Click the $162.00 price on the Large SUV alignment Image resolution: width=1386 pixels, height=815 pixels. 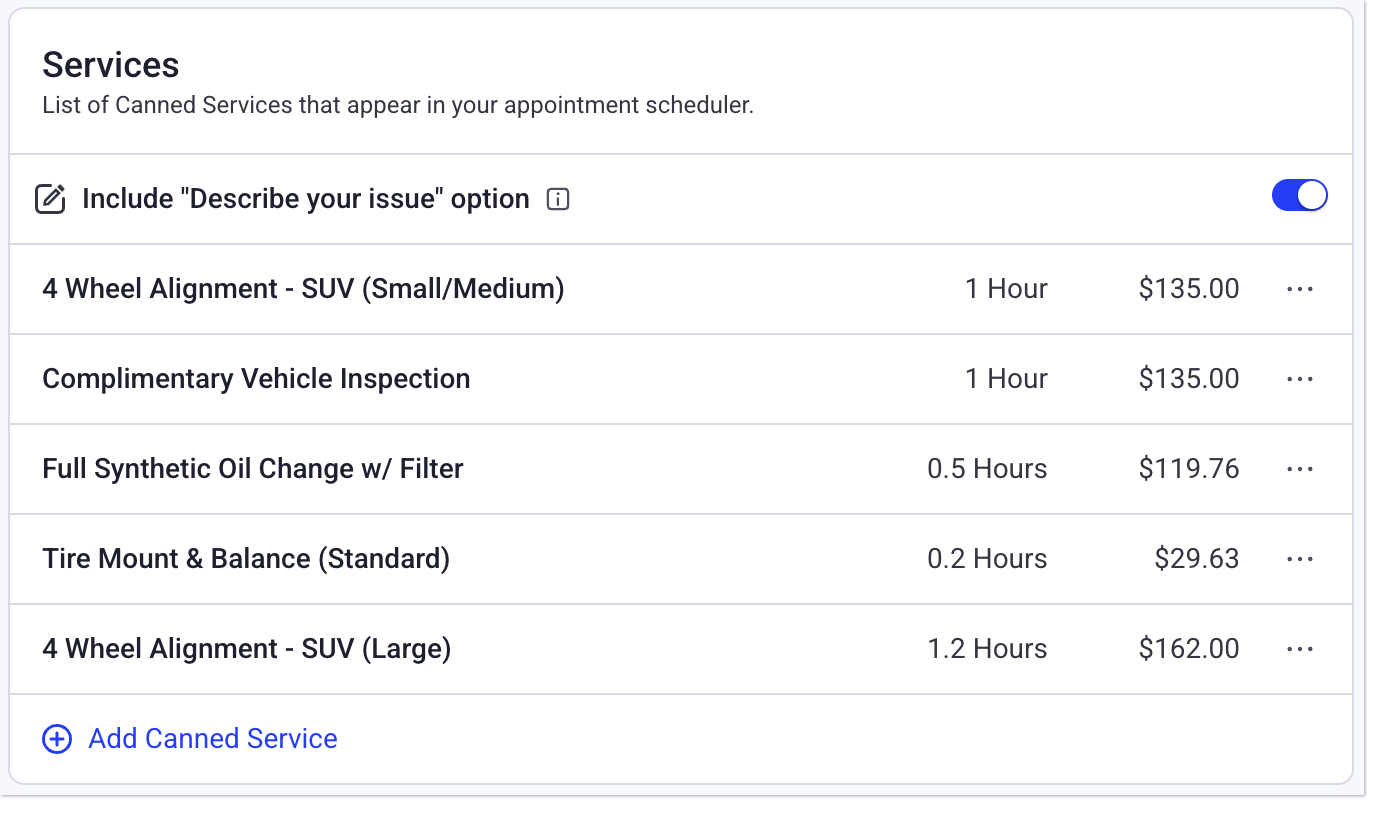[x=1189, y=648]
